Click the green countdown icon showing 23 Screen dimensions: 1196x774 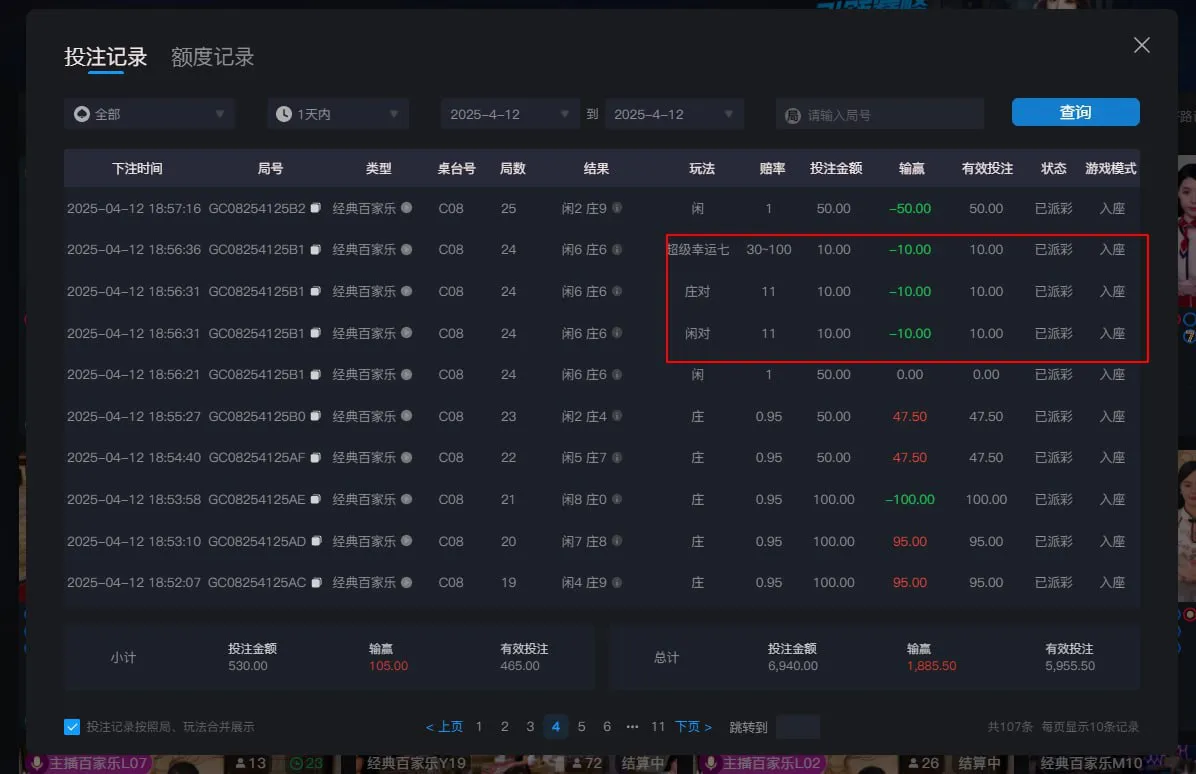coord(296,763)
